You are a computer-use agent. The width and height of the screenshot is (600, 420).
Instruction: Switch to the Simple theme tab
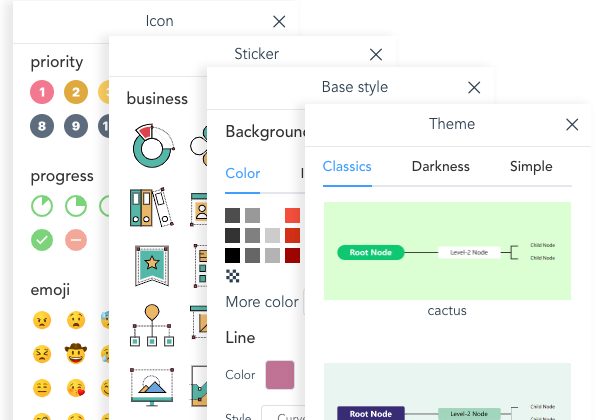click(530, 167)
